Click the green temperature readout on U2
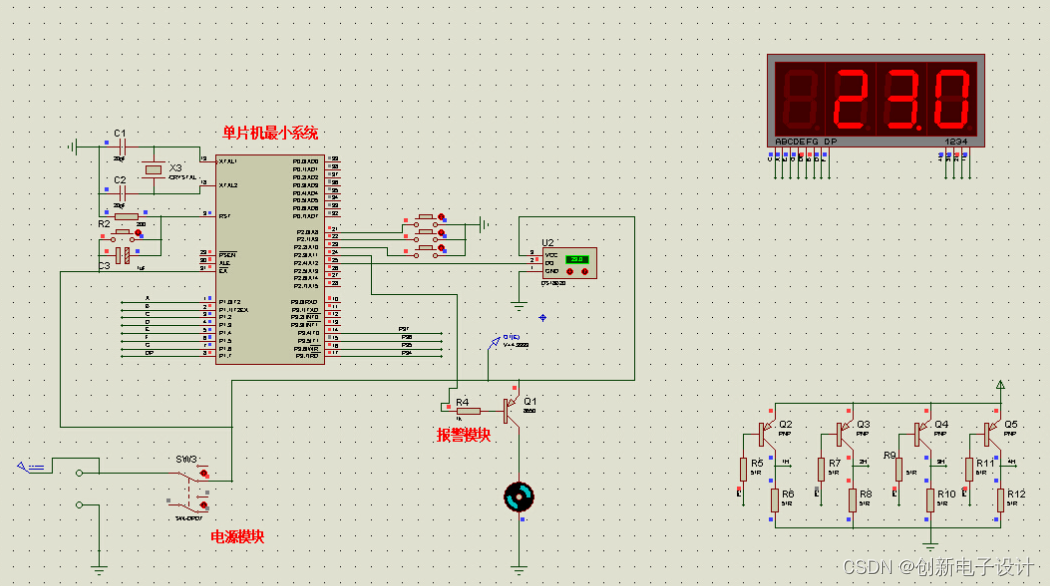The width and height of the screenshot is (1050, 586). click(x=577, y=259)
